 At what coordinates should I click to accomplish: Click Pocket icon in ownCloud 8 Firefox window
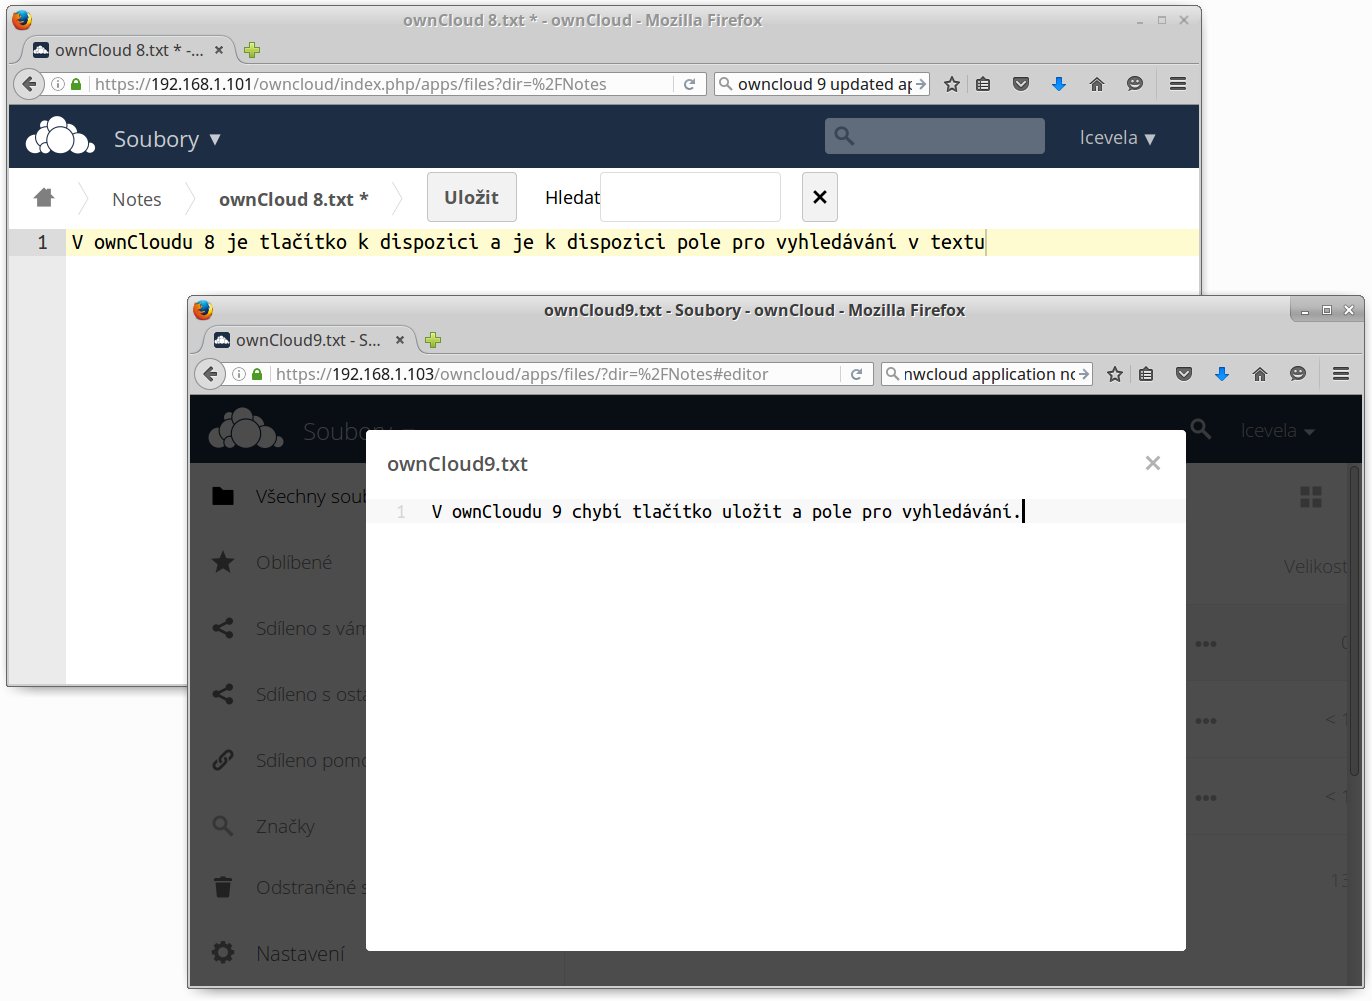[x=1021, y=84]
